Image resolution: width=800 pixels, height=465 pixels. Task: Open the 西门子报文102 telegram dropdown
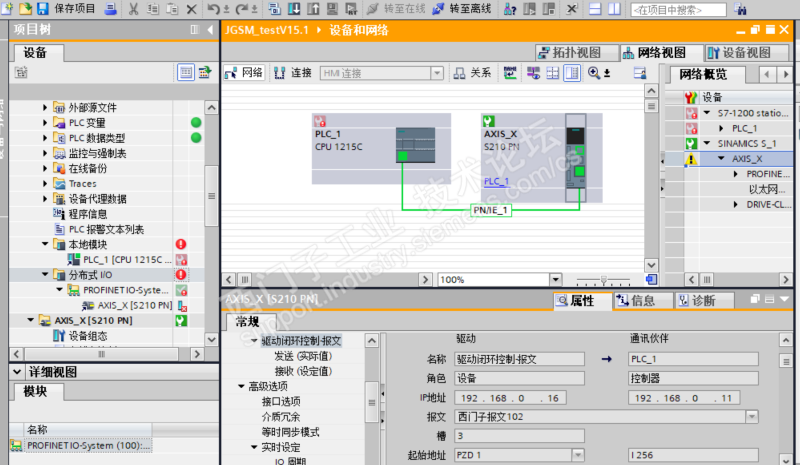(752, 417)
